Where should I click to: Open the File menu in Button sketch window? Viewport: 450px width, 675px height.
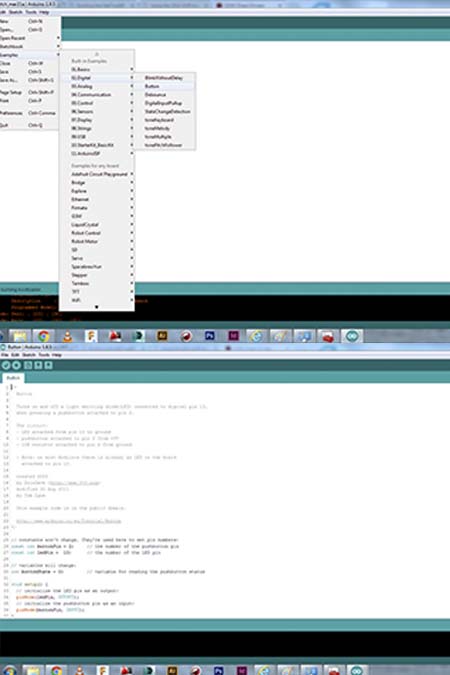click(x=4, y=355)
